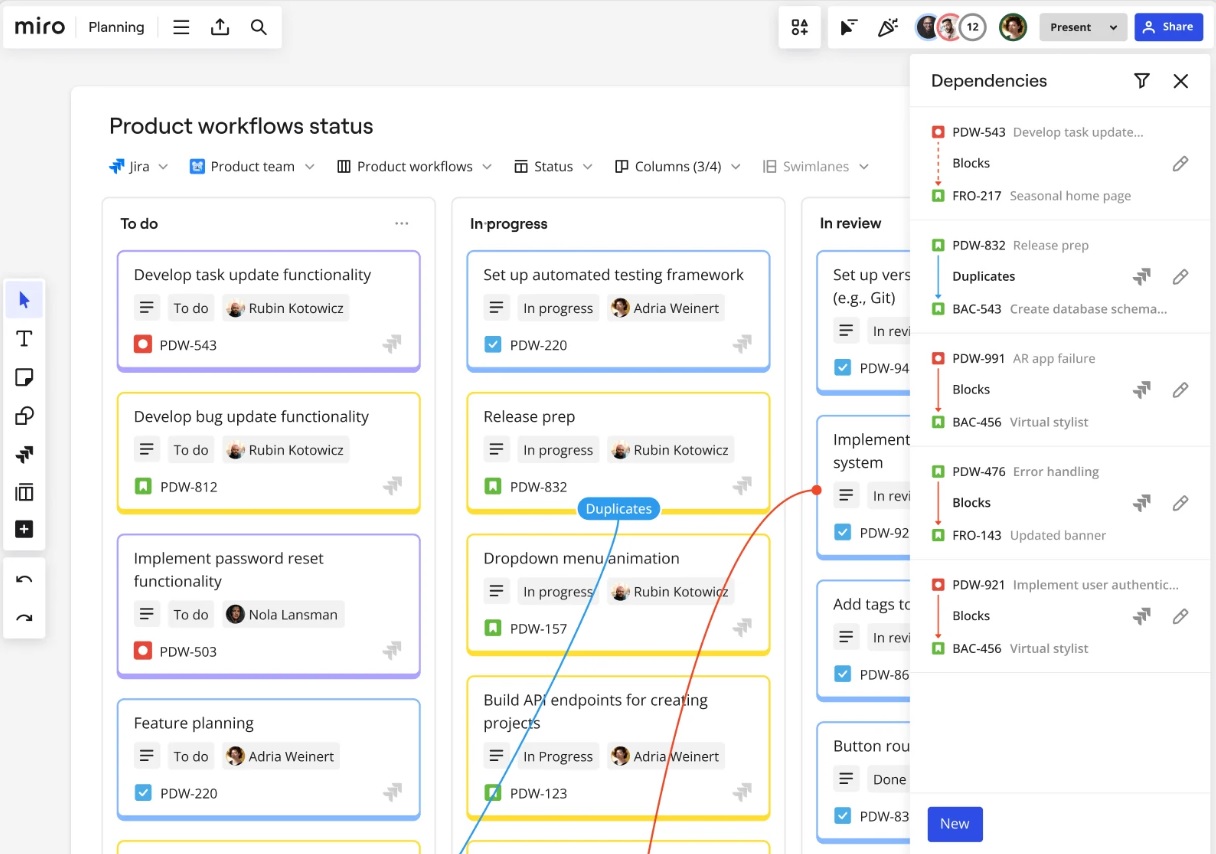1216x854 pixels.
Task: Click the To do status on PDW-812 card
Action: [x=190, y=450]
